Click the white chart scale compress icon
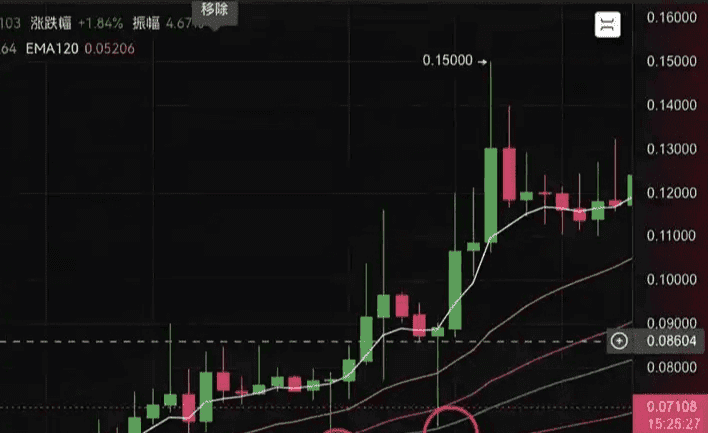Viewport: 708px width, 433px height. (607, 24)
